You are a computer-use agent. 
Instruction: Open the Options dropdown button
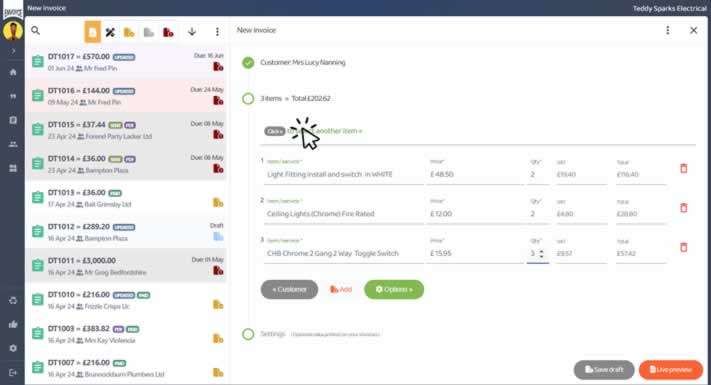pyautogui.click(x=394, y=289)
